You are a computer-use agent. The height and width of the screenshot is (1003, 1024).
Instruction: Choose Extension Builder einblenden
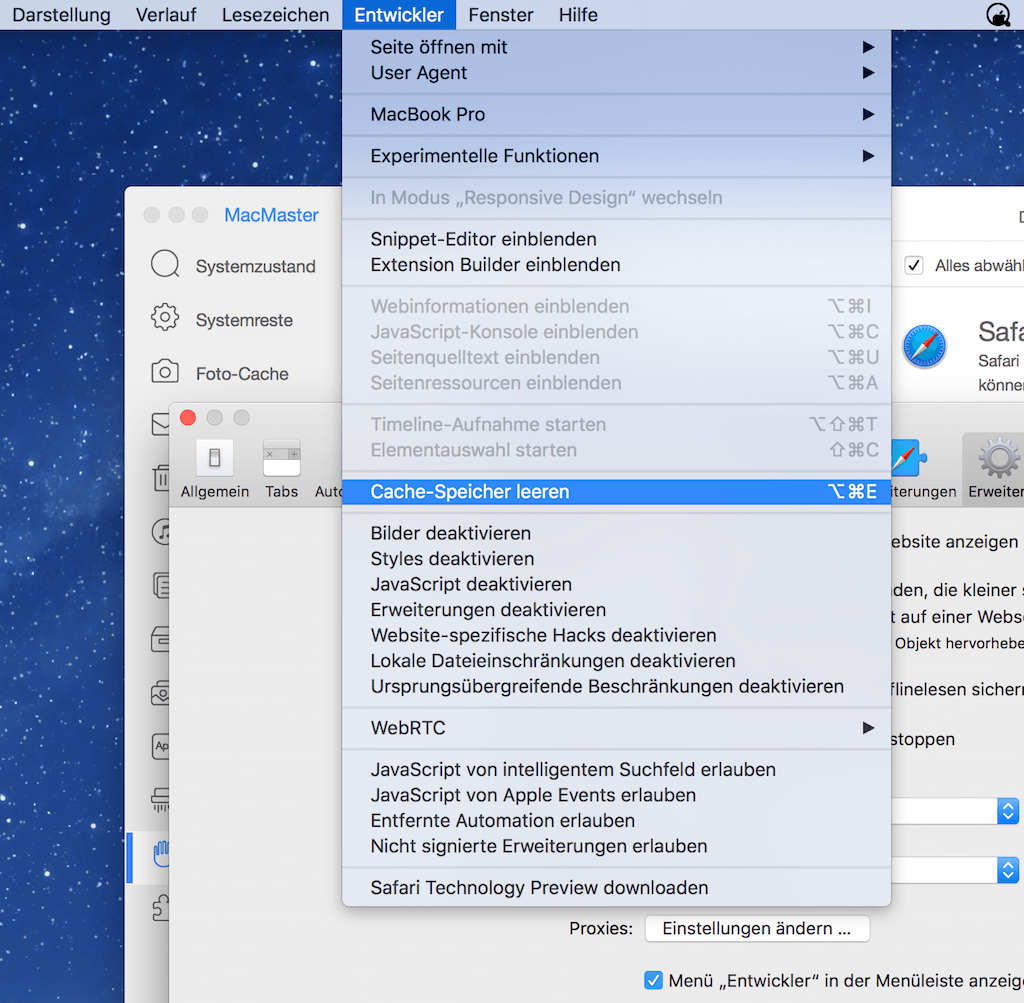[616, 264]
